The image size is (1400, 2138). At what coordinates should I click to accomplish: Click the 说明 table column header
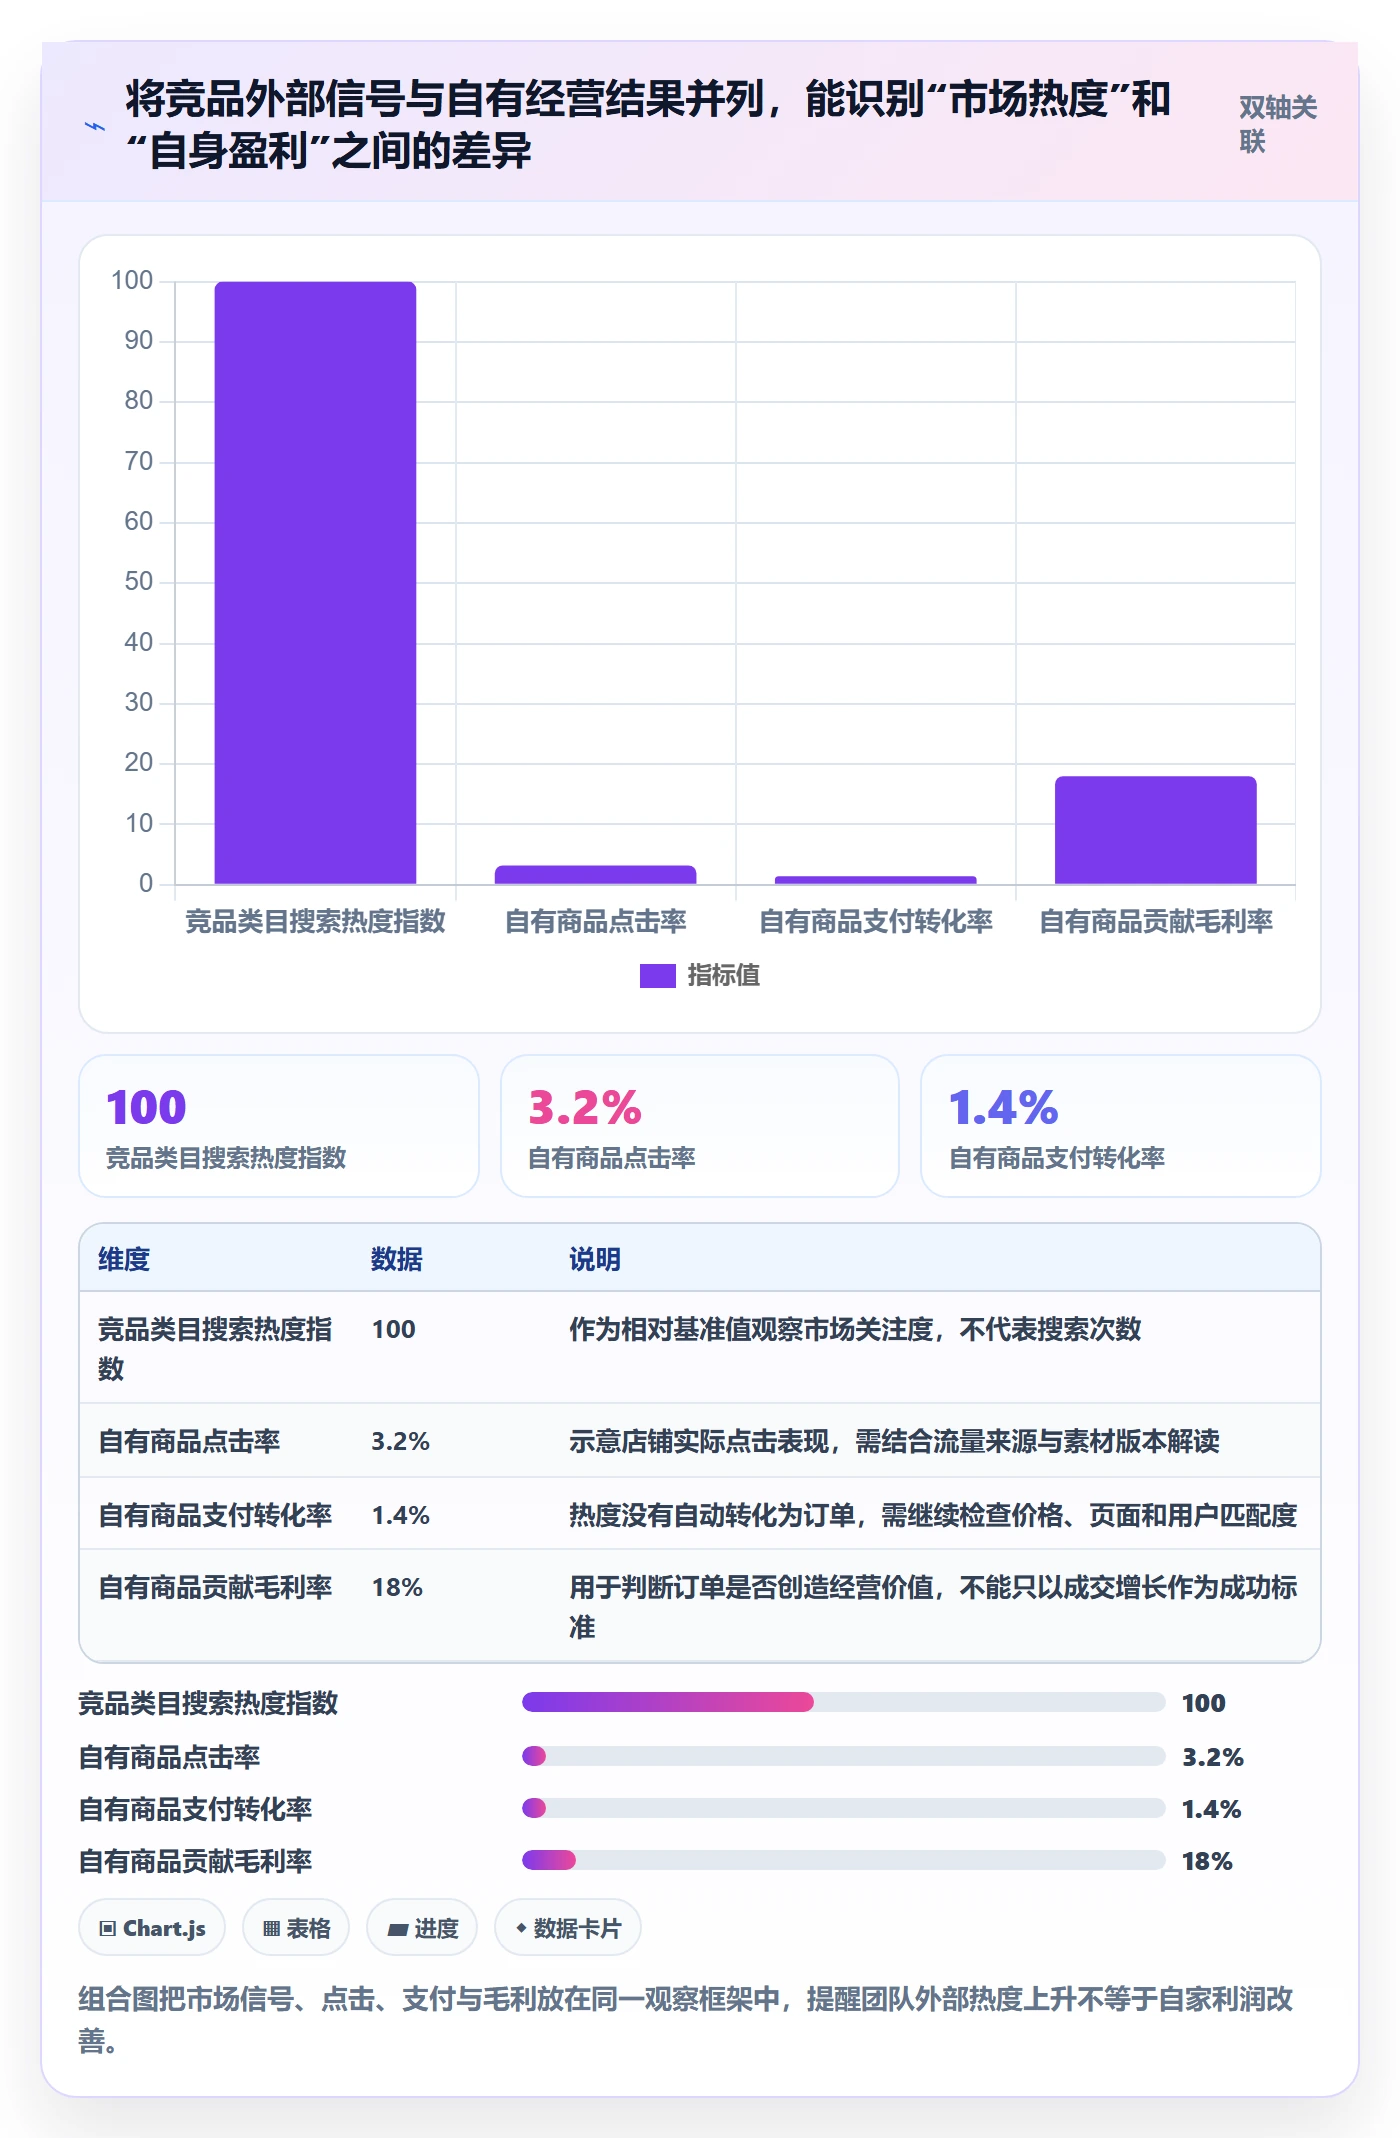(x=595, y=1259)
